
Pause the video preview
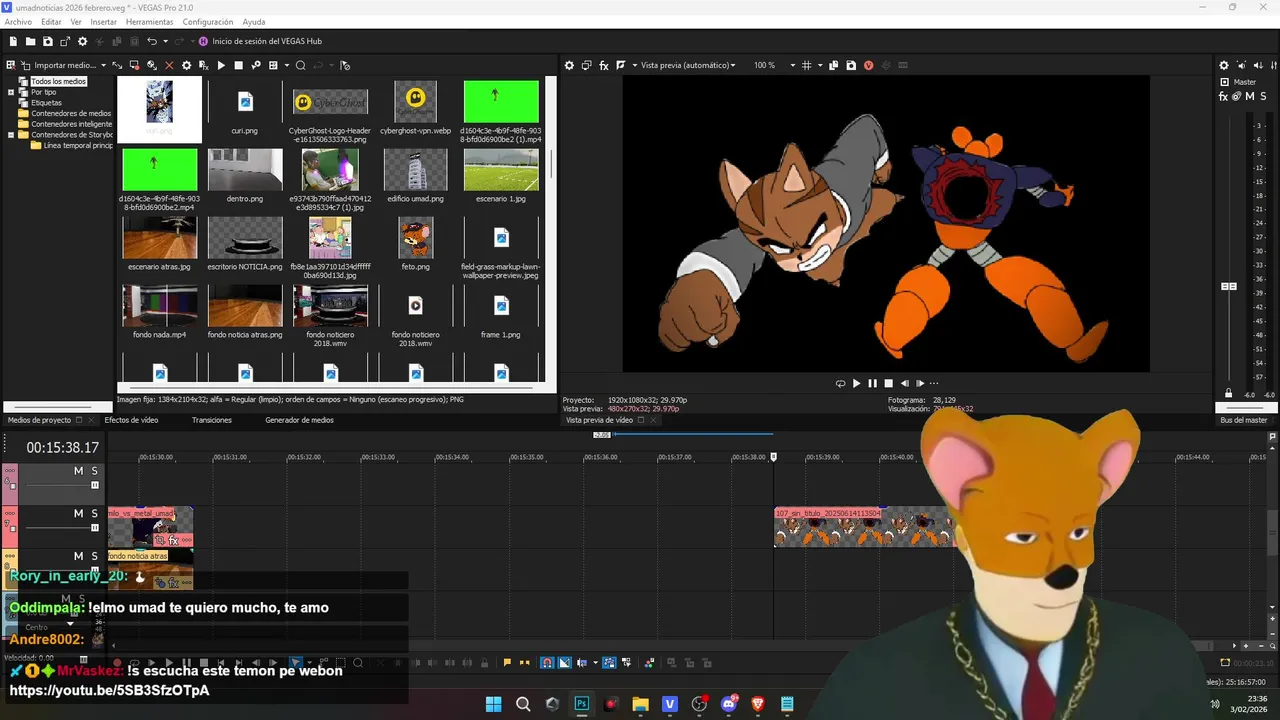872,383
